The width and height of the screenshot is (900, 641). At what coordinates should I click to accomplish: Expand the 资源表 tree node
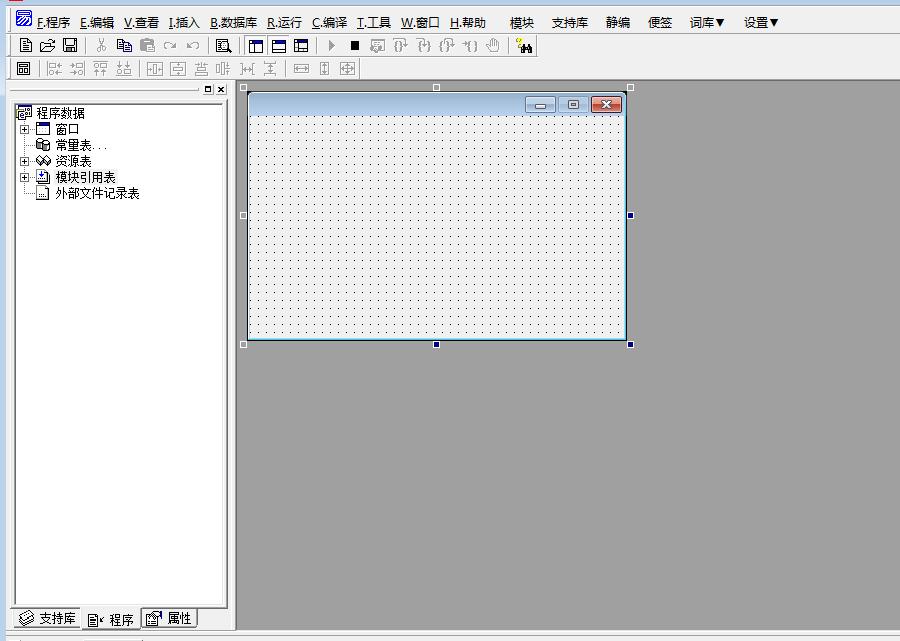point(25,161)
